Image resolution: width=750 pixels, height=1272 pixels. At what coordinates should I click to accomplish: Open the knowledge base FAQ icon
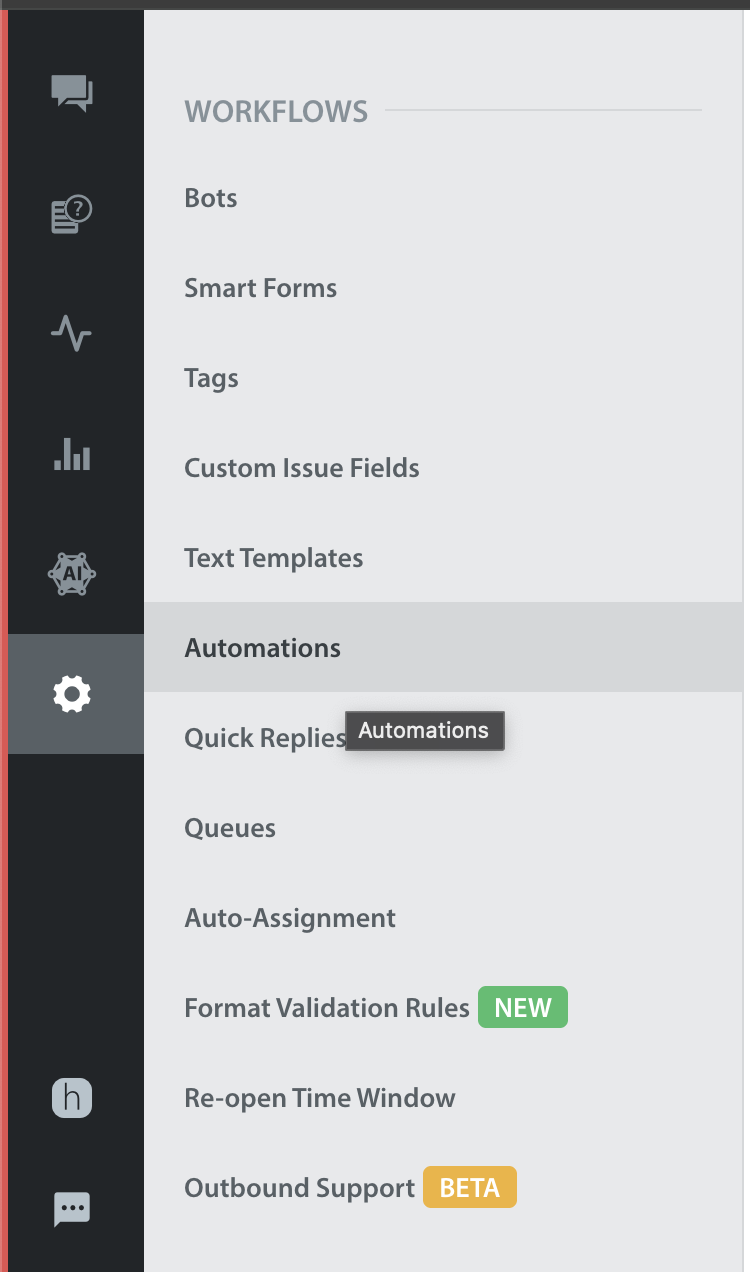point(72,214)
